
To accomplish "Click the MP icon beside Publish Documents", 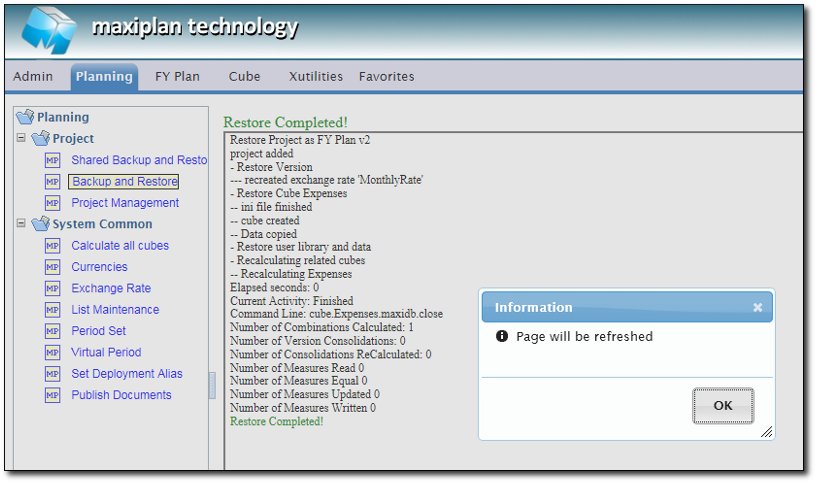I will 53,396.
